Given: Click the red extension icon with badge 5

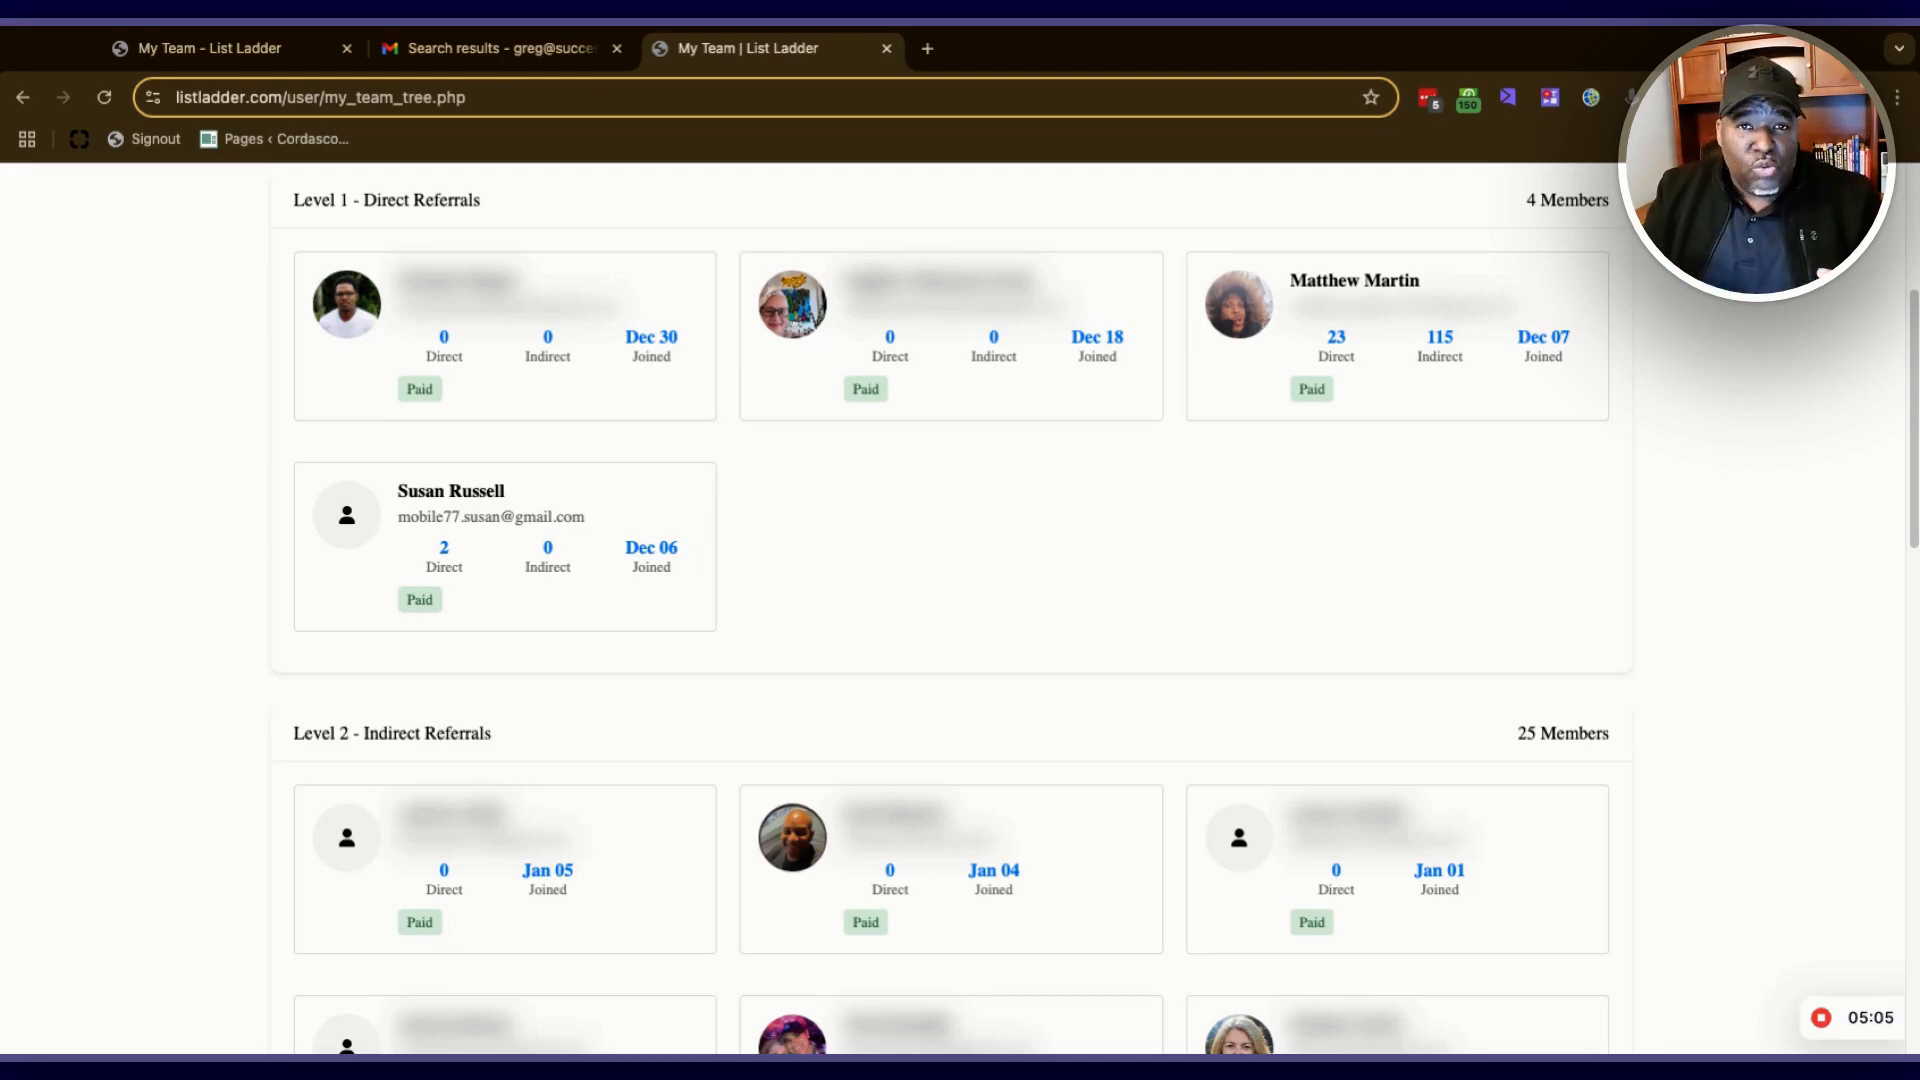Looking at the screenshot, I should [1428, 98].
